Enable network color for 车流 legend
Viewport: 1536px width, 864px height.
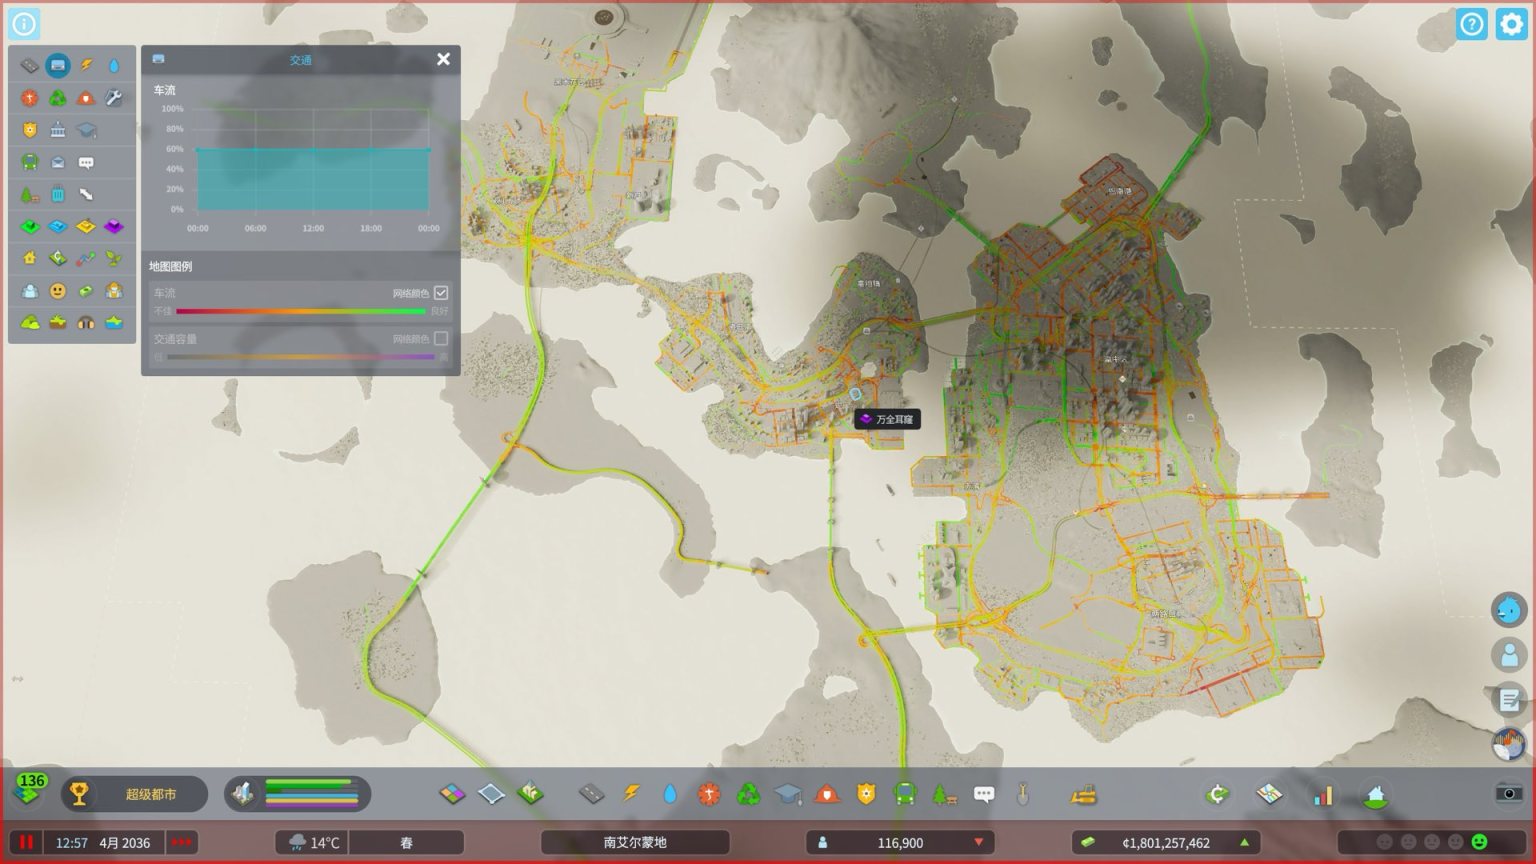(441, 293)
